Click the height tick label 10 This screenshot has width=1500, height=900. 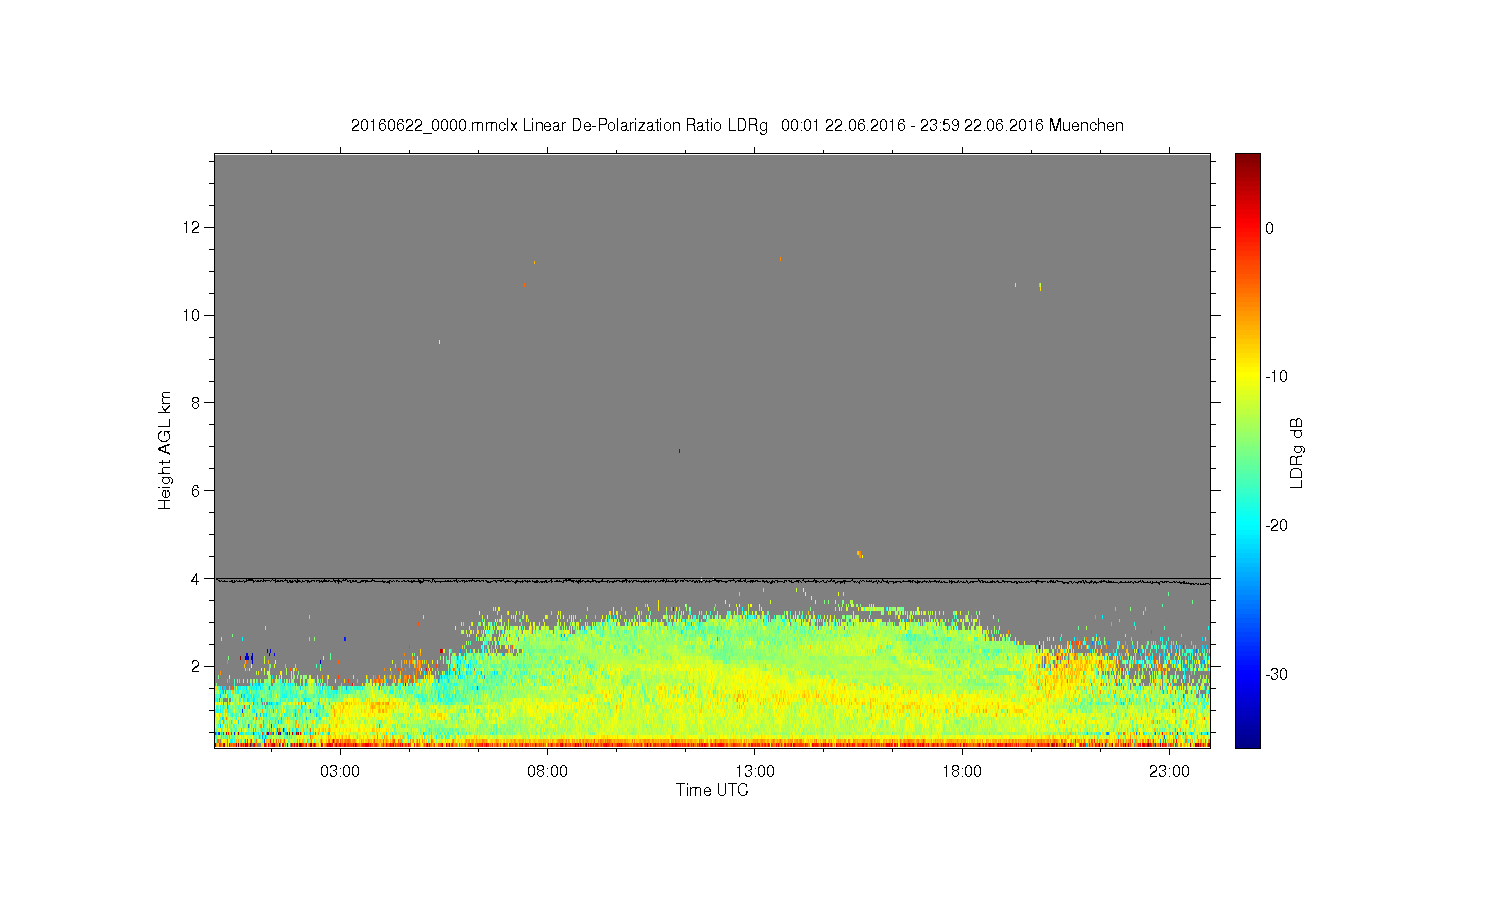[193, 315]
